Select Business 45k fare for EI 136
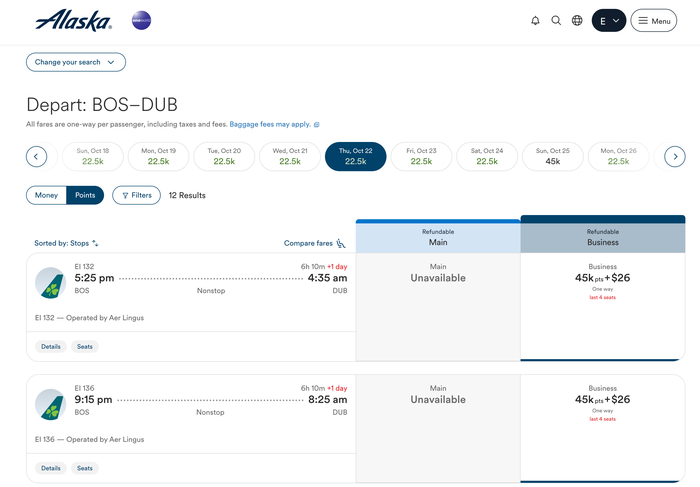 tap(603, 429)
